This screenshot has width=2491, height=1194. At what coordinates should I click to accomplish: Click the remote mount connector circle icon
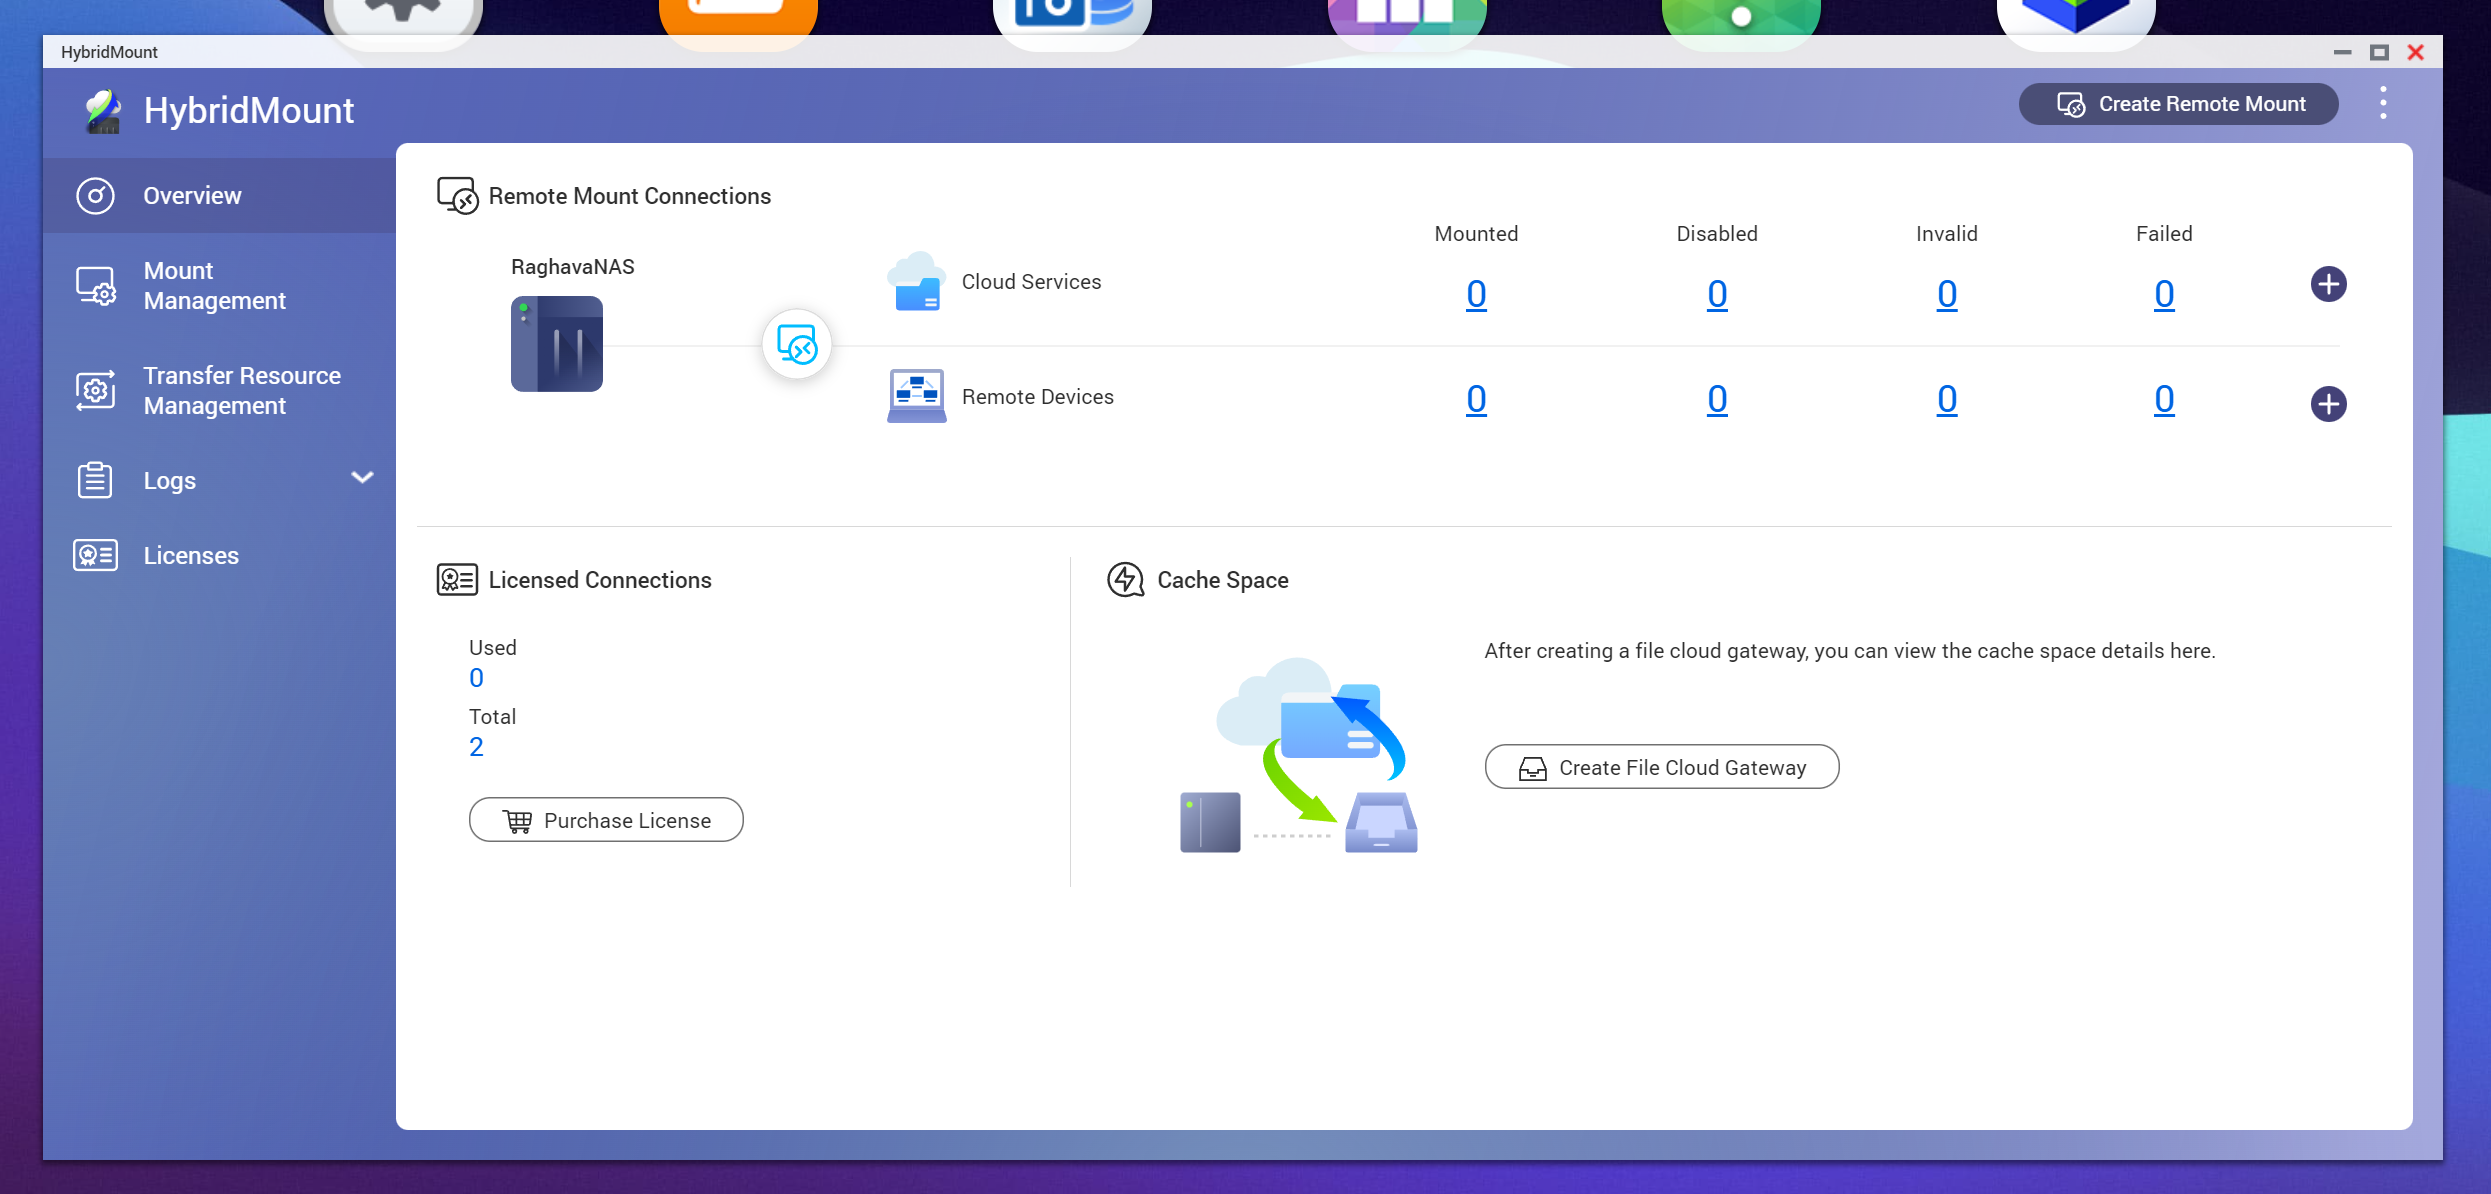point(797,345)
